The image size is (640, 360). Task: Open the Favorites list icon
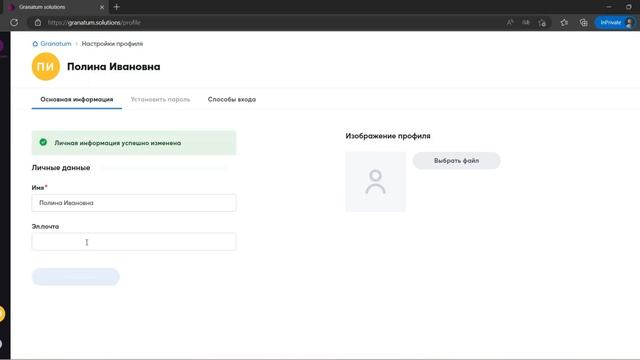point(564,22)
